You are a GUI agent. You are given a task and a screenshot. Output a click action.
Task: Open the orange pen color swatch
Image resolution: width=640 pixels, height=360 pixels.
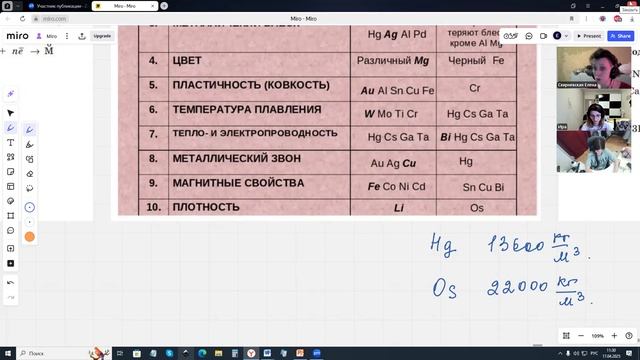pyautogui.click(x=29, y=237)
